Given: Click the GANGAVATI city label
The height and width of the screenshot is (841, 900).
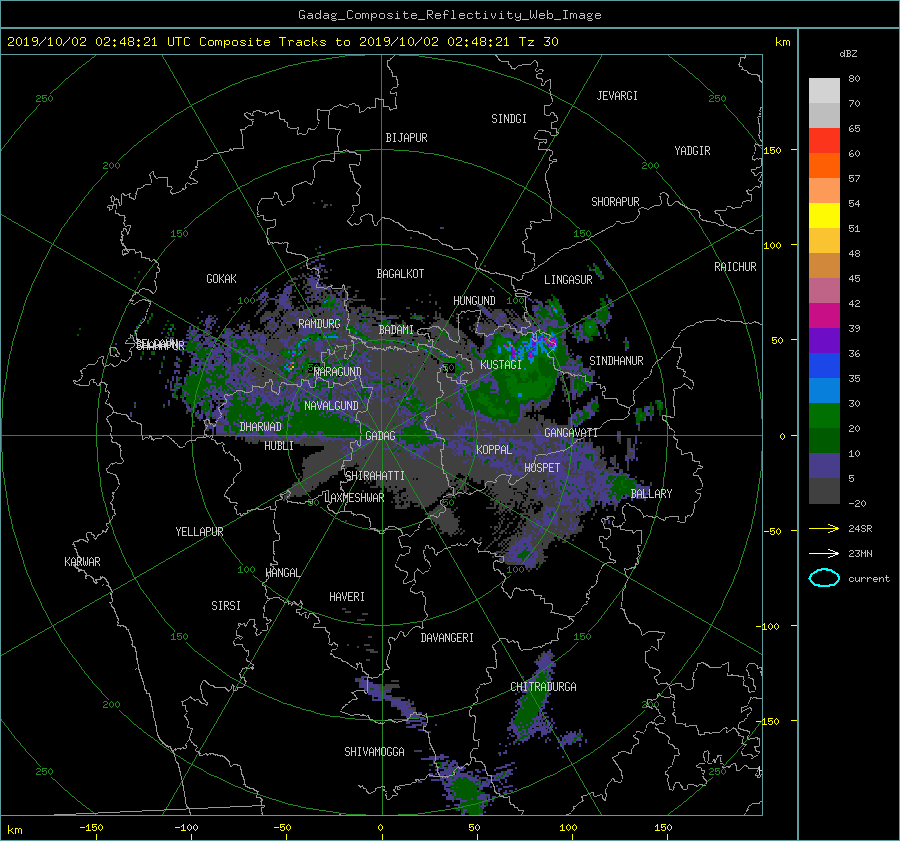Looking at the screenshot, I should click(571, 432).
